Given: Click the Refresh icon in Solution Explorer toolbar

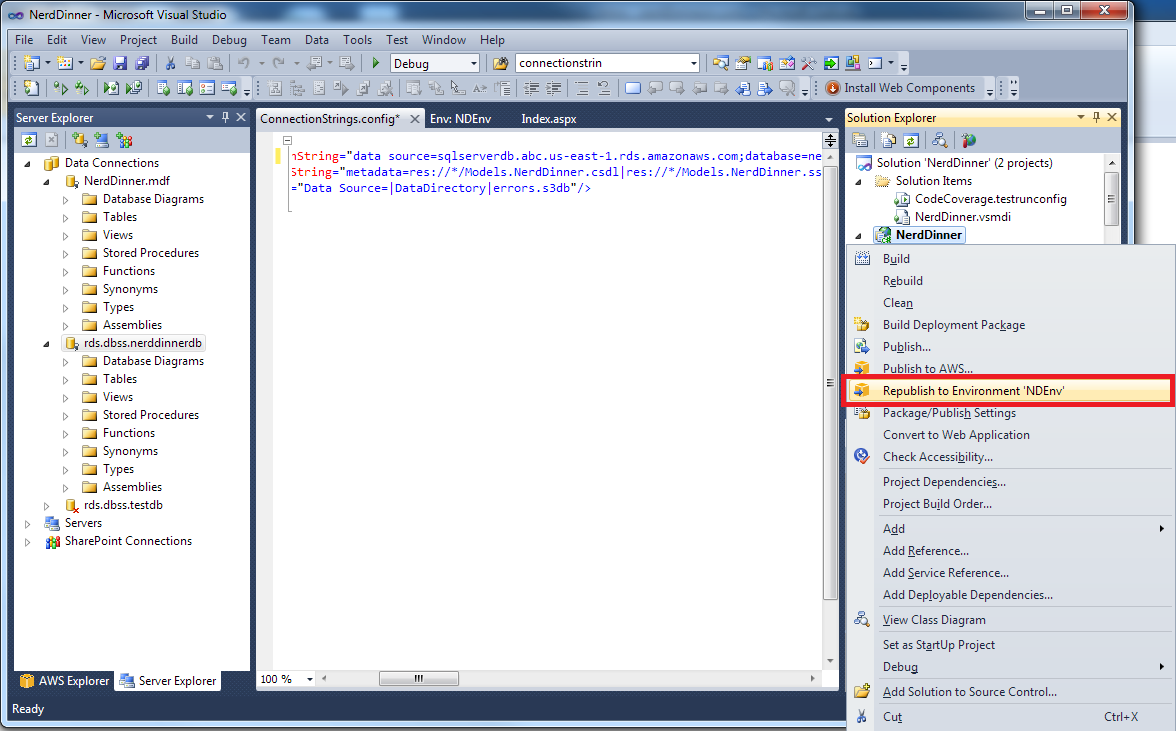Looking at the screenshot, I should (911, 141).
